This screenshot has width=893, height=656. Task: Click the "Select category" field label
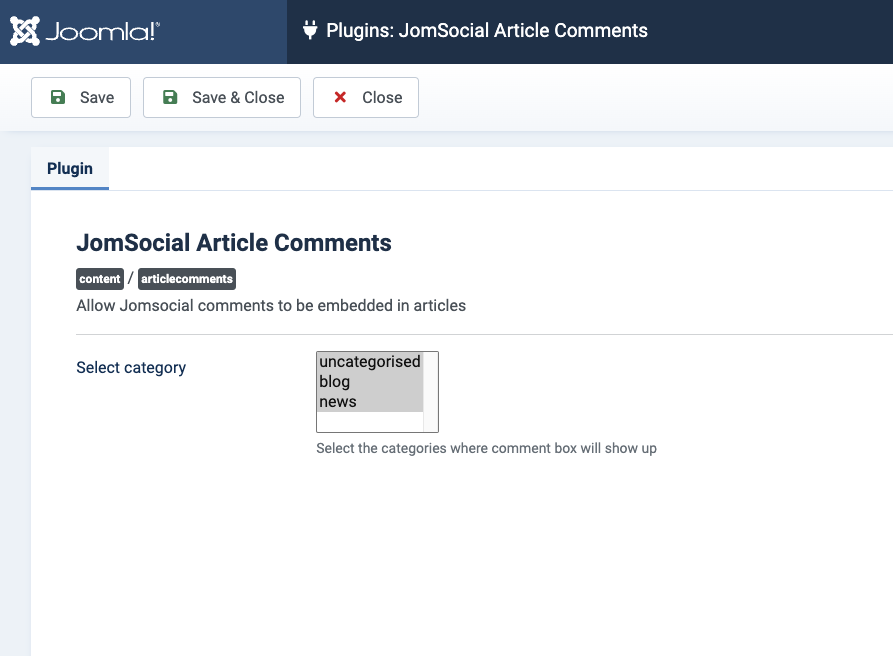pyautogui.click(x=131, y=368)
